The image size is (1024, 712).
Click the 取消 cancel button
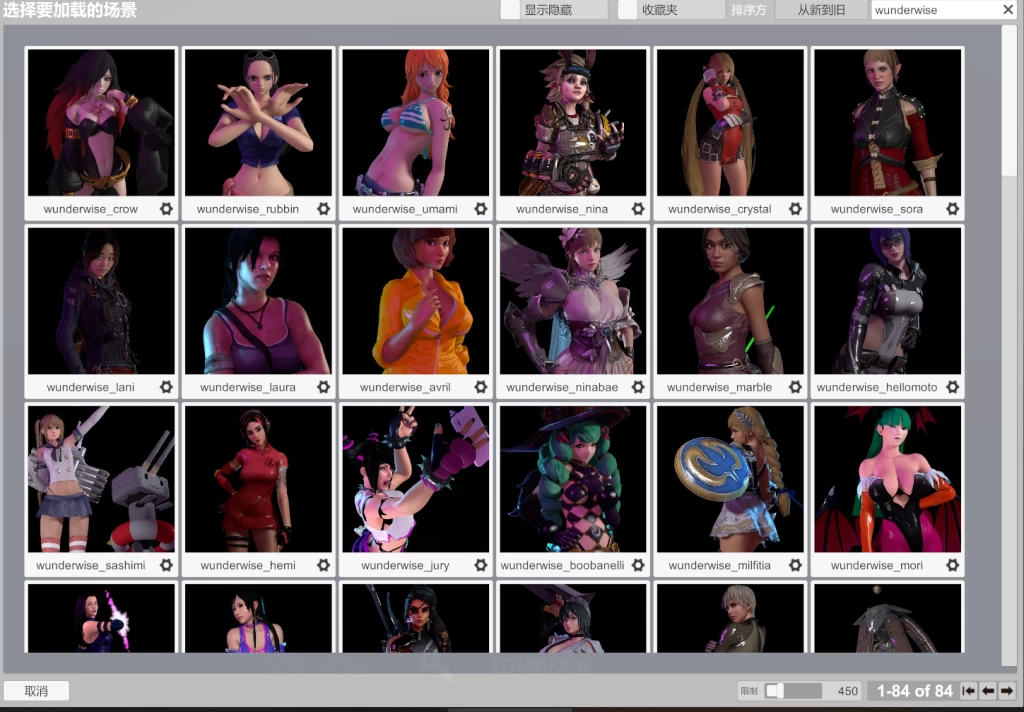pyautogui.click(x=36, y=691)
